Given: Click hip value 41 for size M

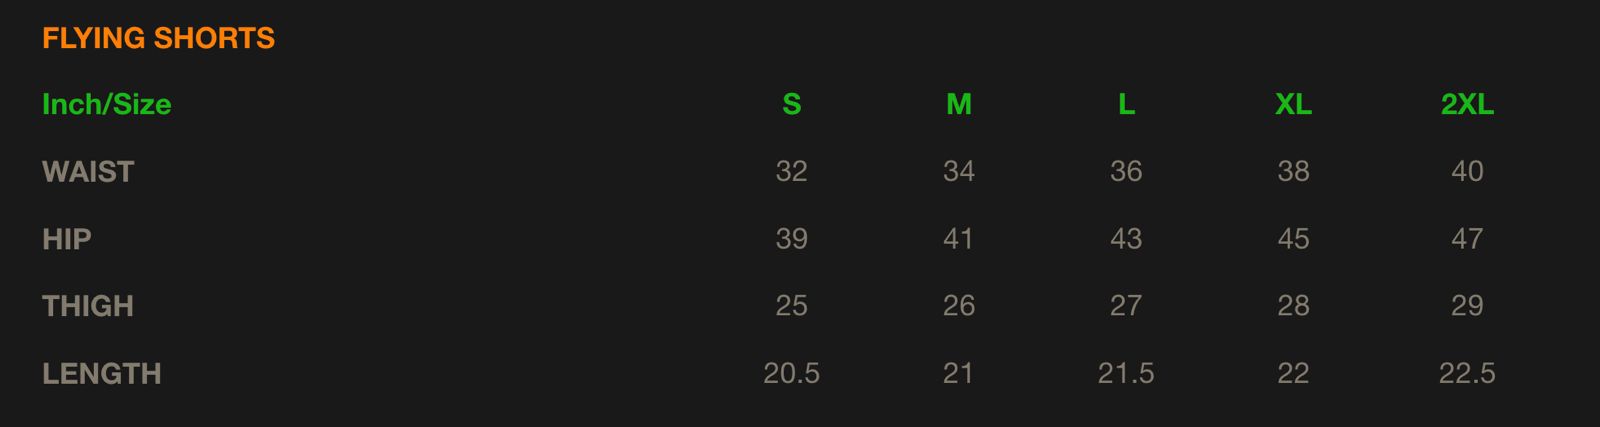Looking at the screenshot, I should (x=958, y=239).
